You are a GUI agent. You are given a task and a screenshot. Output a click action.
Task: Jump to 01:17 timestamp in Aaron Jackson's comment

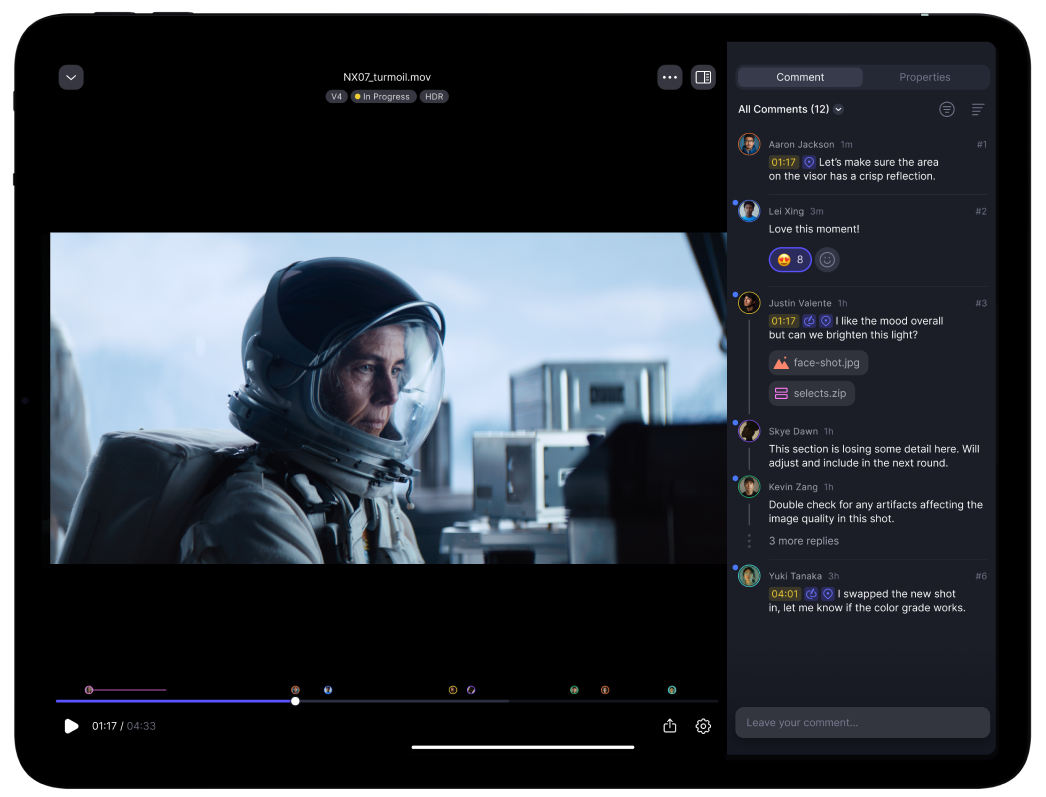(x=783, y=162)
